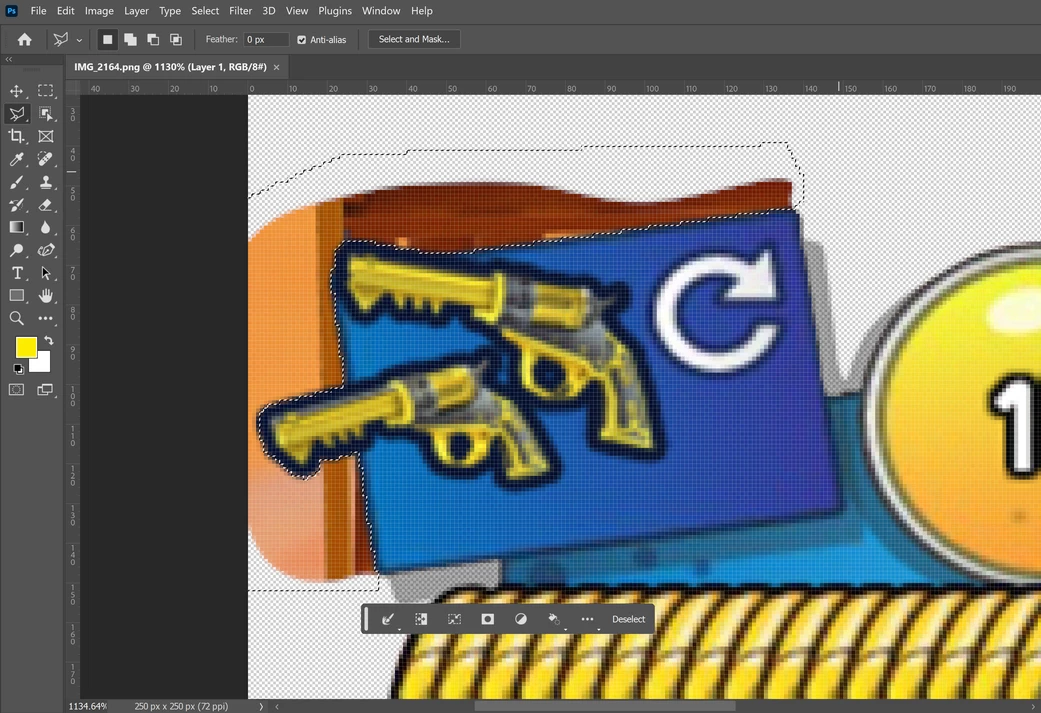Open the Plugins menu
Screen dimensions: 1041x713
(x=335, y=11)
